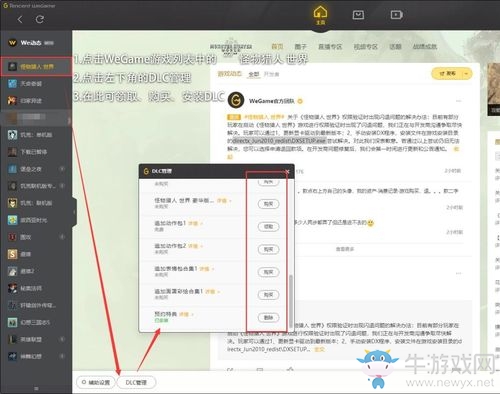This screenshot has height=394, width=500.
Task: Select the S icon game in sidebar
Action: point(12,254)
